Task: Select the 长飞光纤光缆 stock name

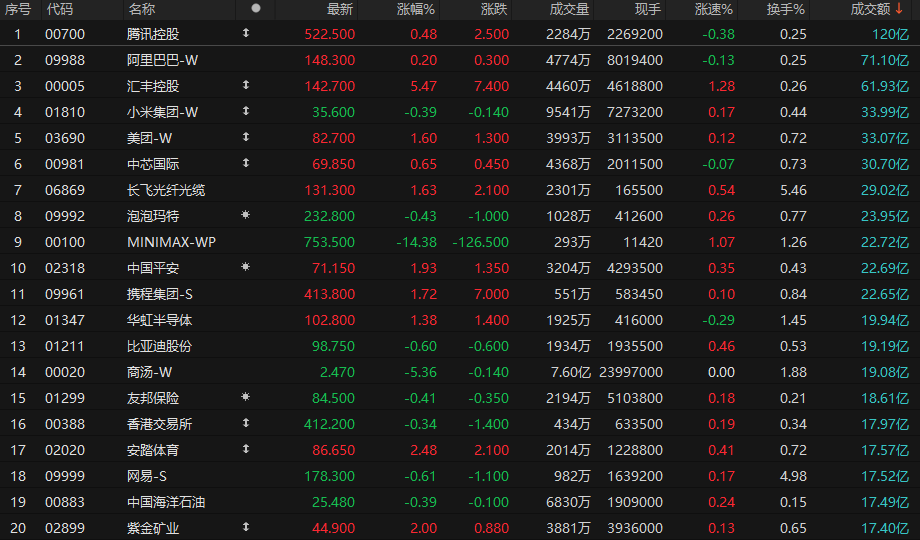Action: click(x=166, y=190)
